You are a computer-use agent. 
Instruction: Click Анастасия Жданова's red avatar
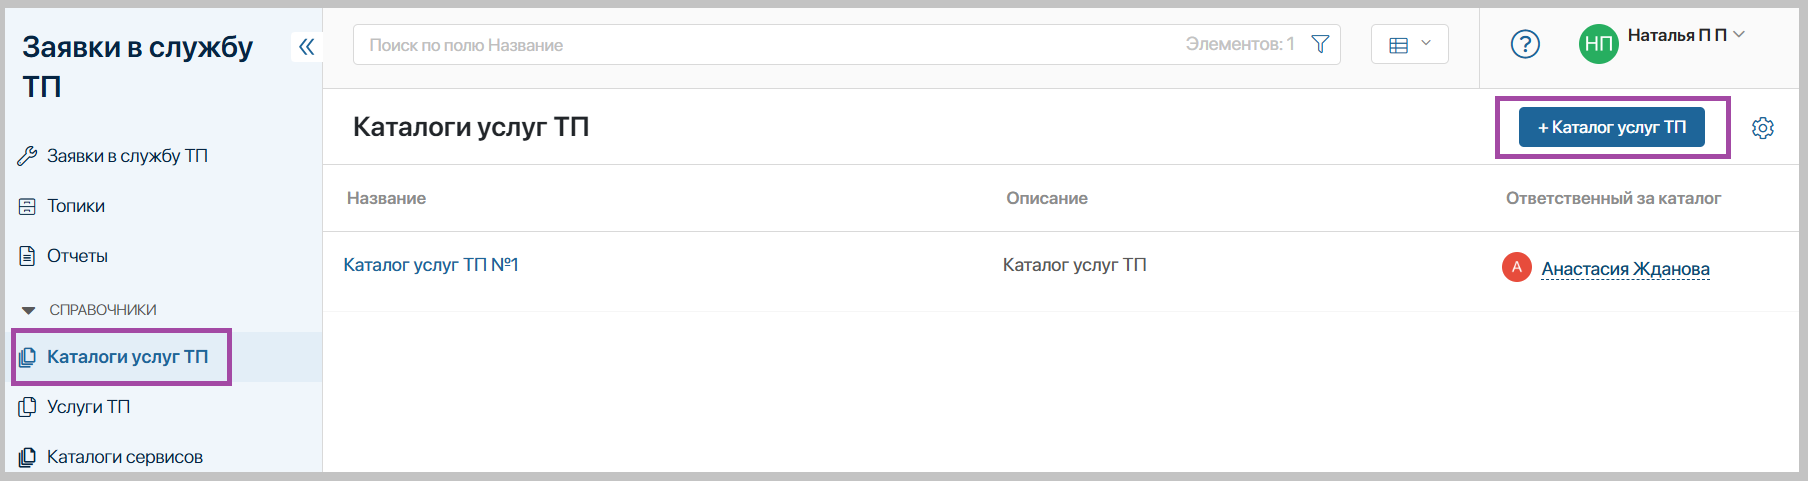[x=1516, y=267]
